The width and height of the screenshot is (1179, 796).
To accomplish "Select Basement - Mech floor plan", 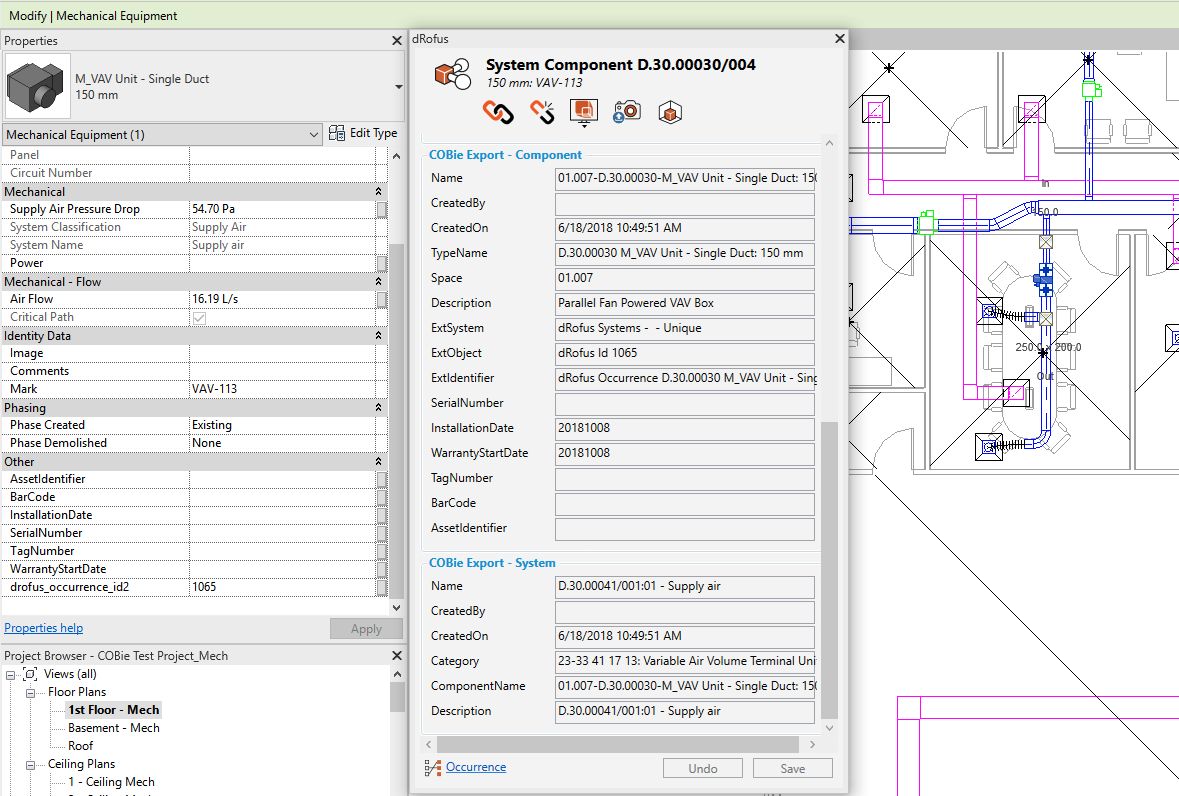I will 113,728.
